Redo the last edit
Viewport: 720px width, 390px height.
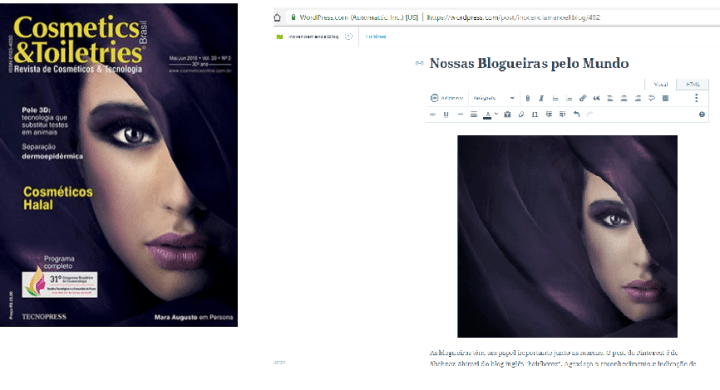[590, 114]
